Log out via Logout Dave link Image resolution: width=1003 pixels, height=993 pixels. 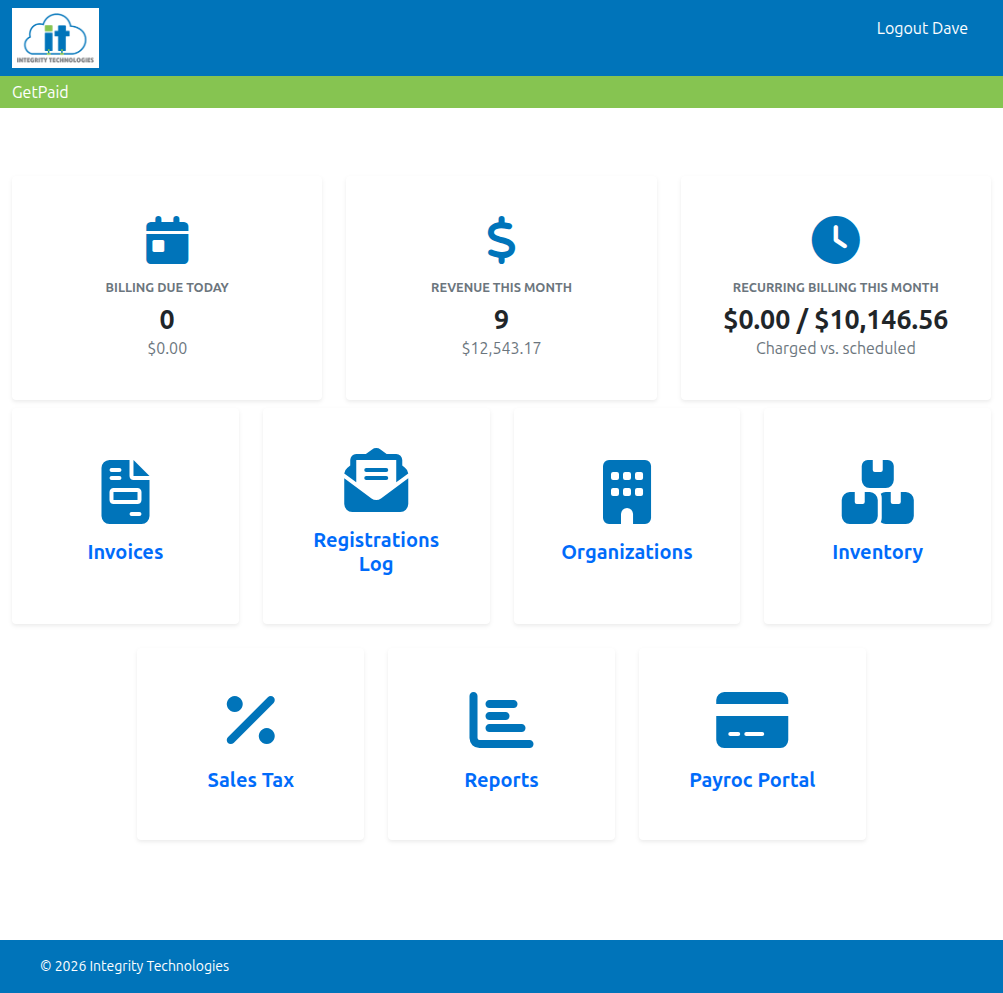pyautogui.click(x=922, y=28)
